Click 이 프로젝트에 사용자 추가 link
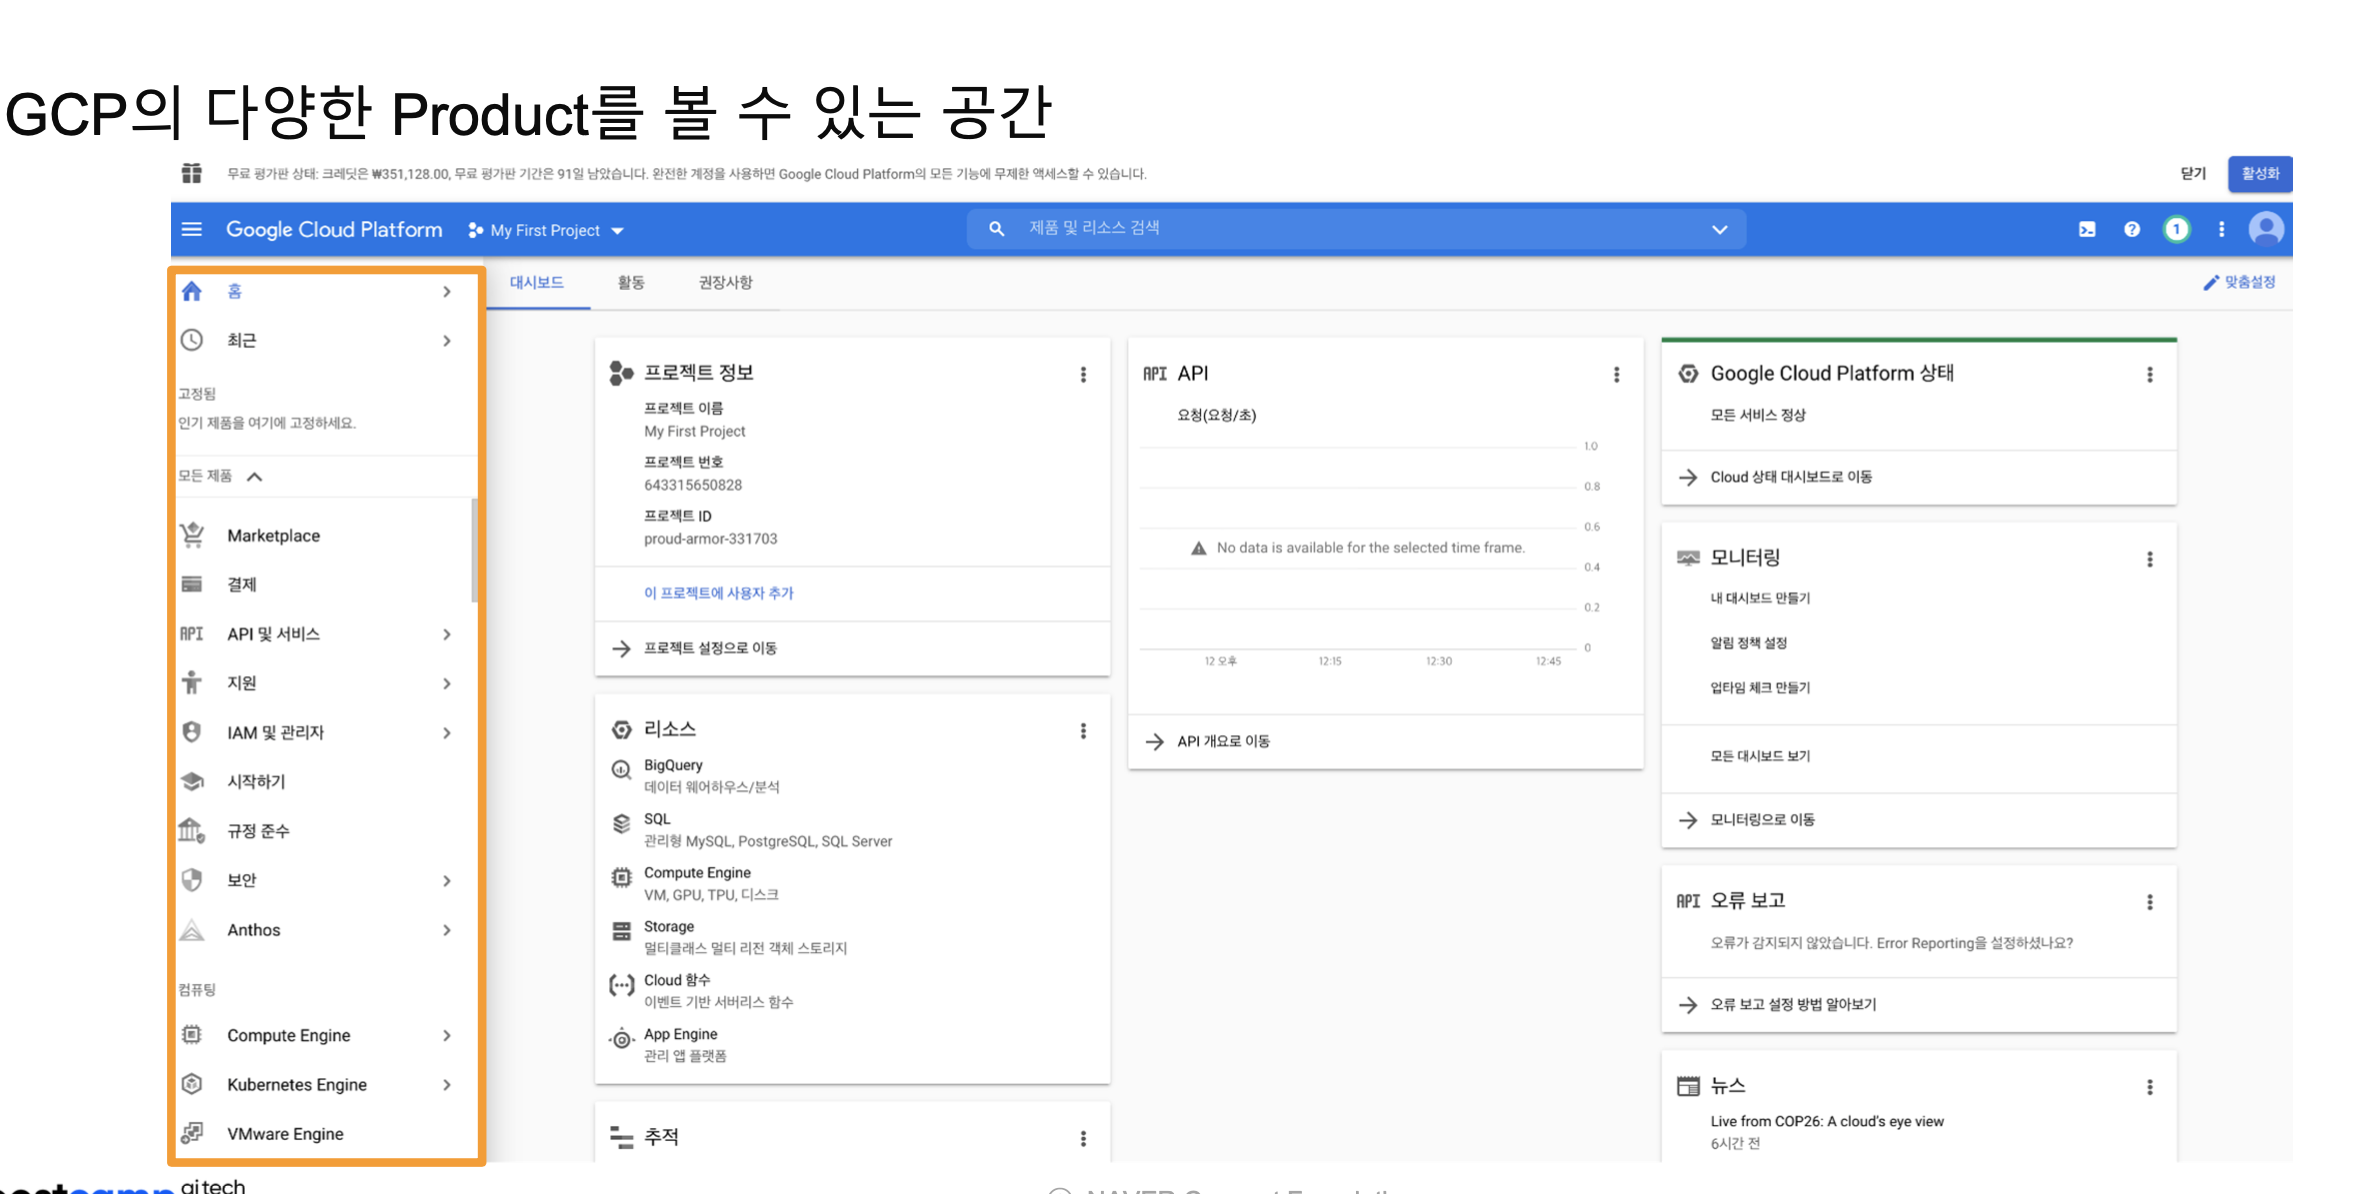The width and height of the screenshot is (2368, 1194). 718,593
